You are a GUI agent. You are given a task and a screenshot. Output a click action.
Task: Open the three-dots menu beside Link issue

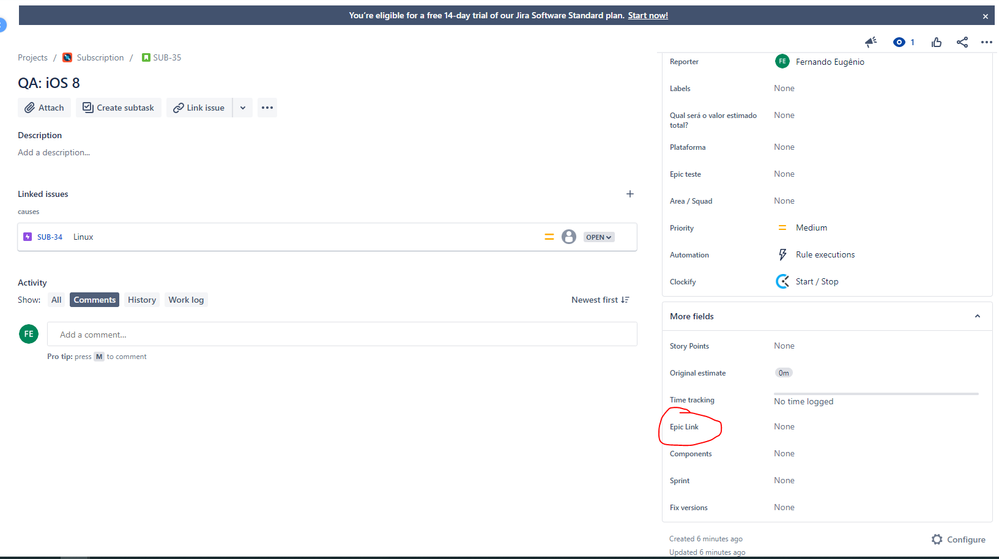click(267, 108)
